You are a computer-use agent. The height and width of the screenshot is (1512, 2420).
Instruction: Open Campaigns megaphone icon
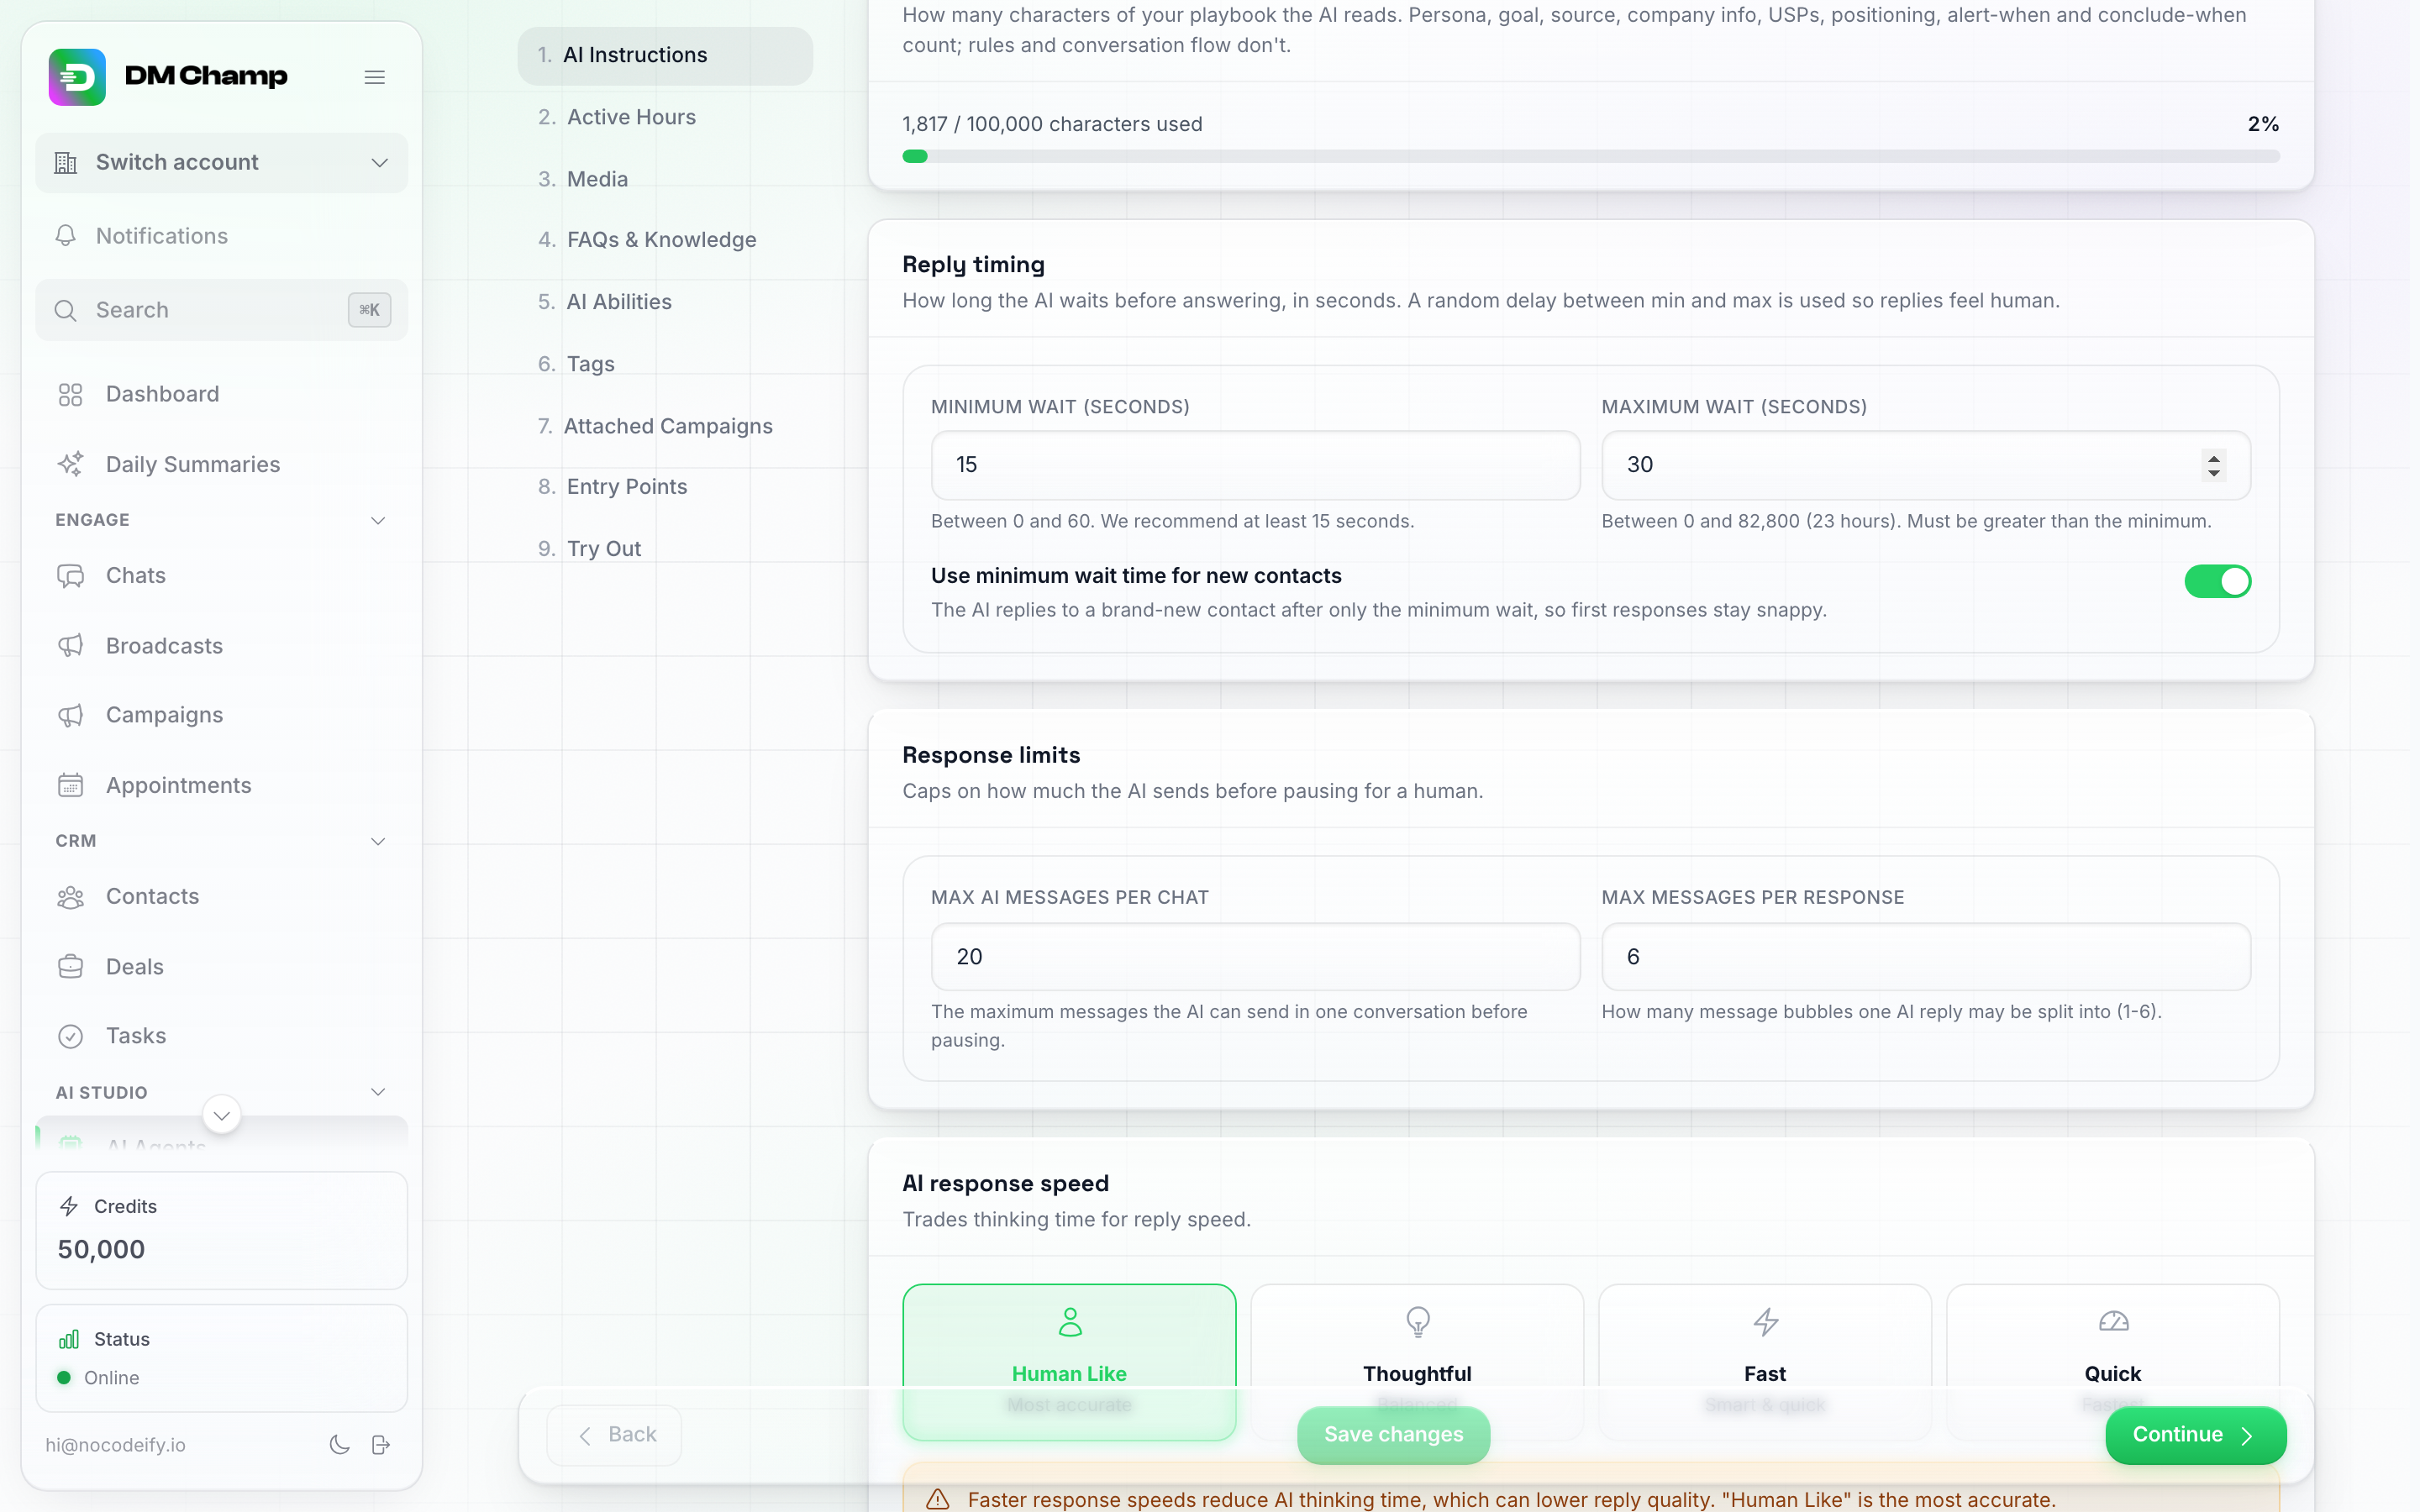pyautogui.click(x=70, y=715)
